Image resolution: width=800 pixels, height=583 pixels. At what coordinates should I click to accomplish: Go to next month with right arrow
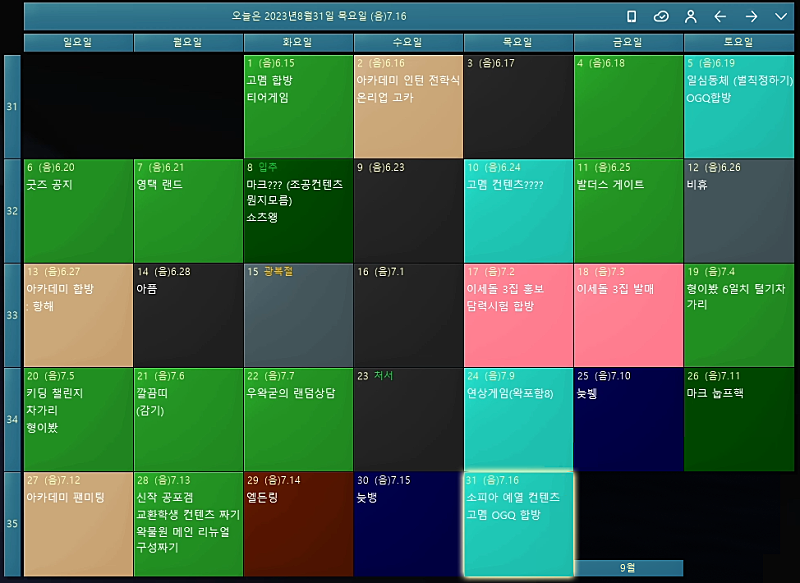pos(750,16)
